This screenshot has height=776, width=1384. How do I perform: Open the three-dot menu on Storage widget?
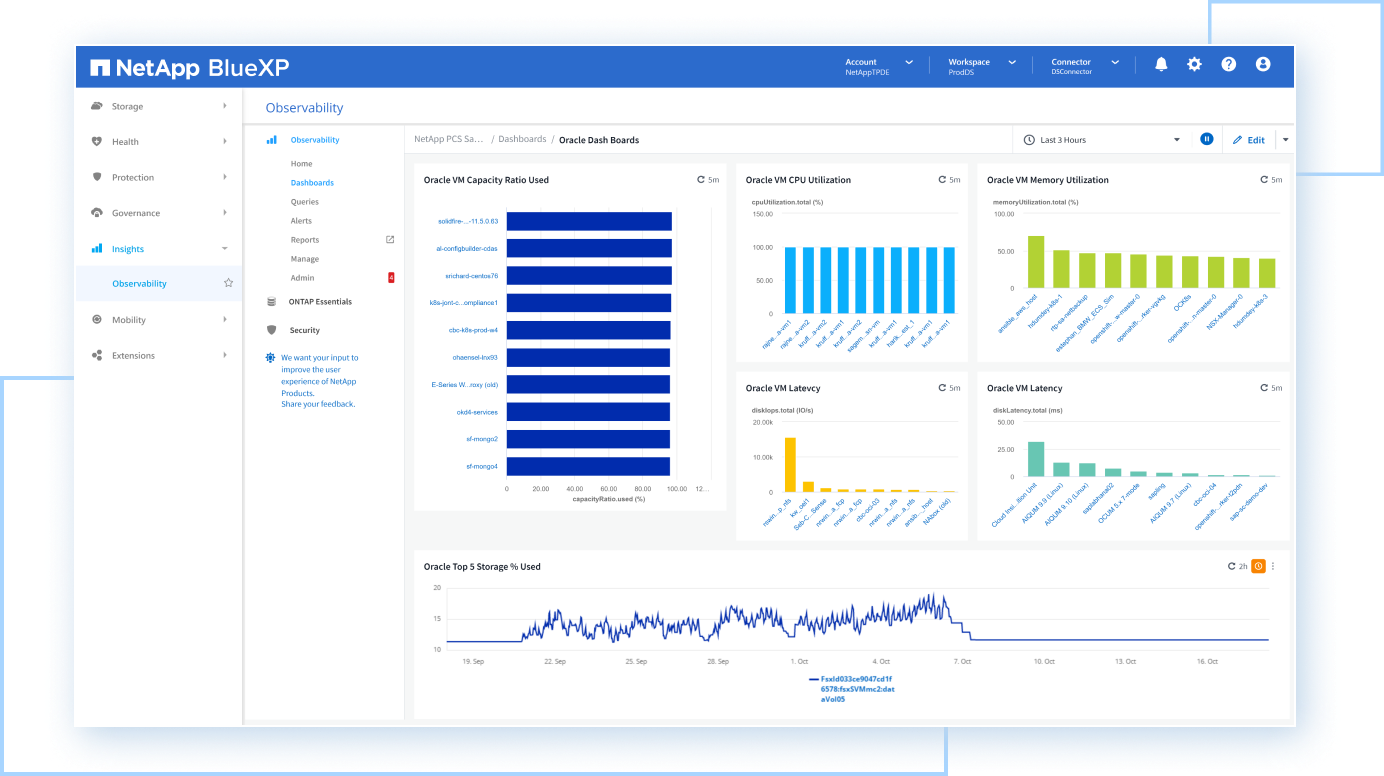click(x=1273, y=566)
